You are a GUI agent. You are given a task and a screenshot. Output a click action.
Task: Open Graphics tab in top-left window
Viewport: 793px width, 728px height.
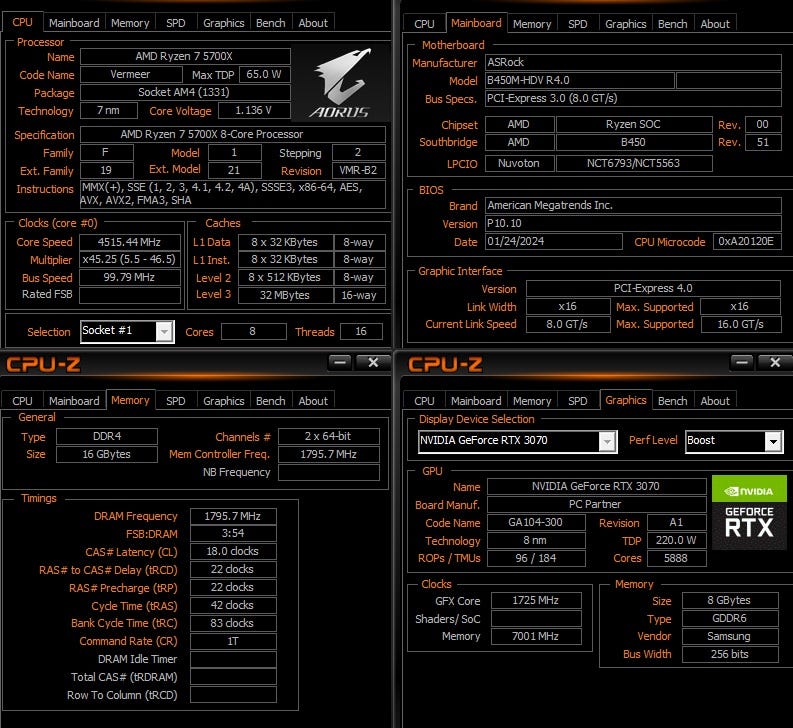(x=224, y=23)
